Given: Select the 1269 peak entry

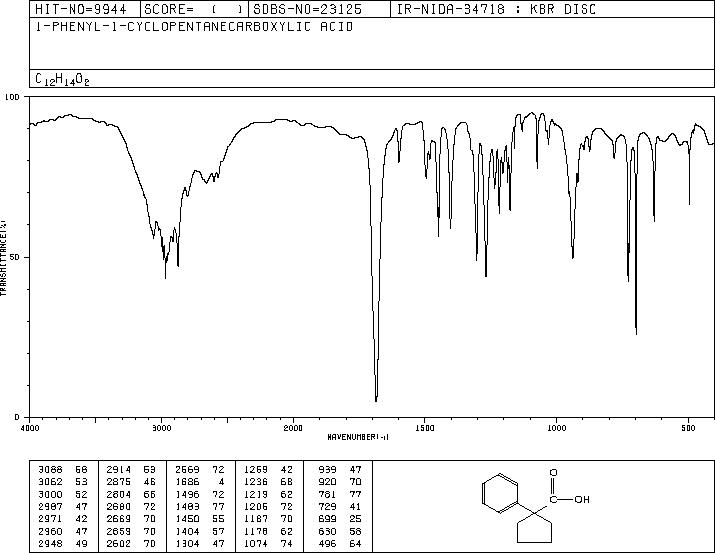Looking at the screenshot, I should click(x=268, y=469).
